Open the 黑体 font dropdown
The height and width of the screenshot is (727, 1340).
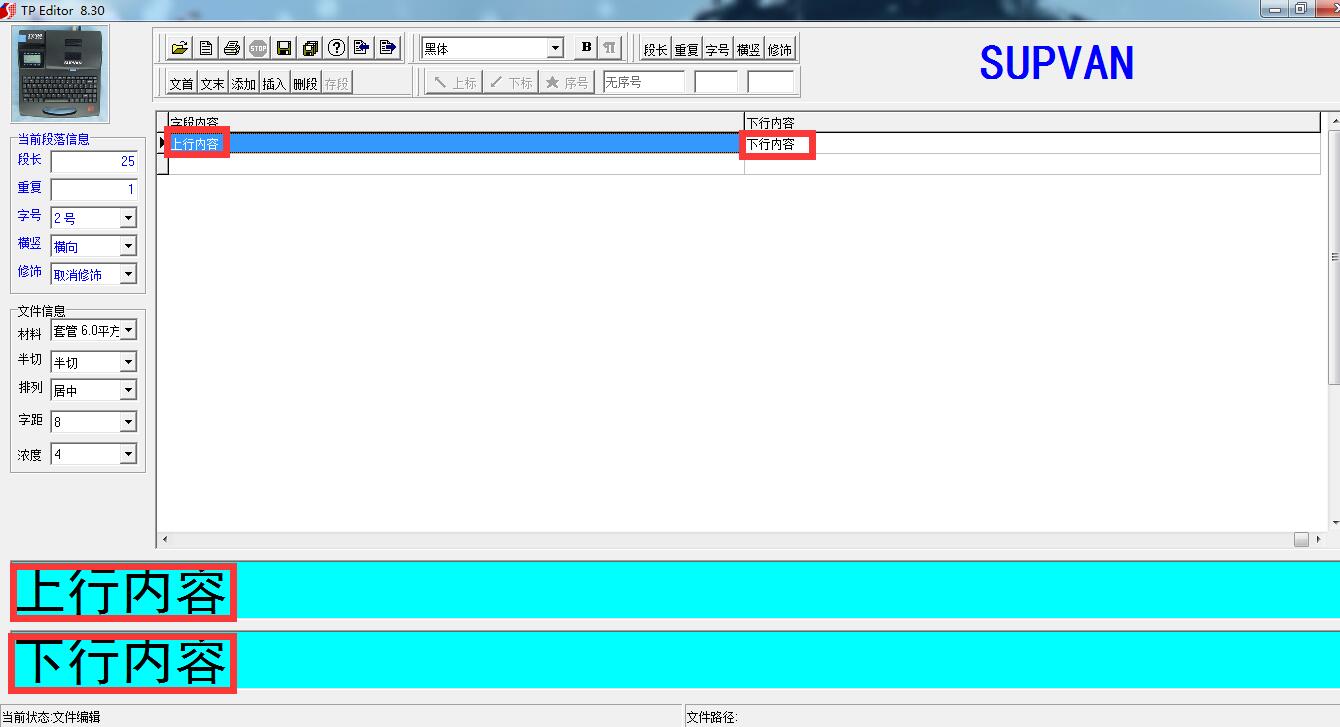555,48
